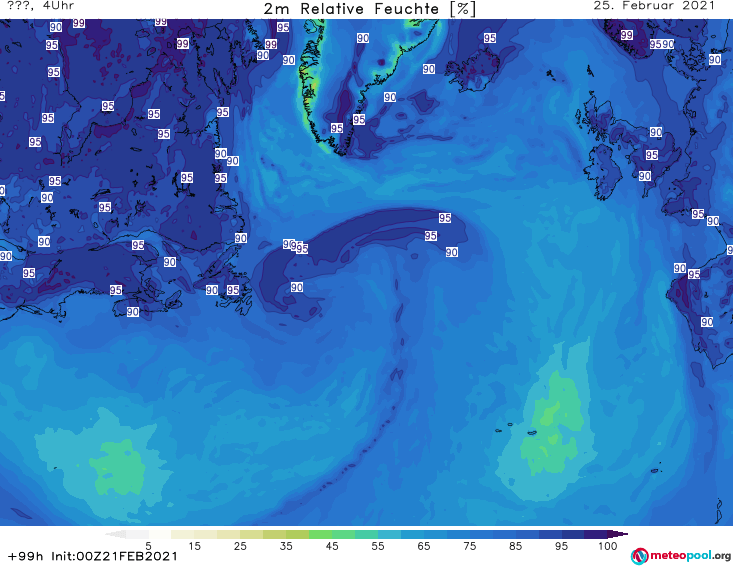The width and height of the screenshot is (733, 566).
Task: Click the '???, 4Uhr' time label
Action: point(40,6)
